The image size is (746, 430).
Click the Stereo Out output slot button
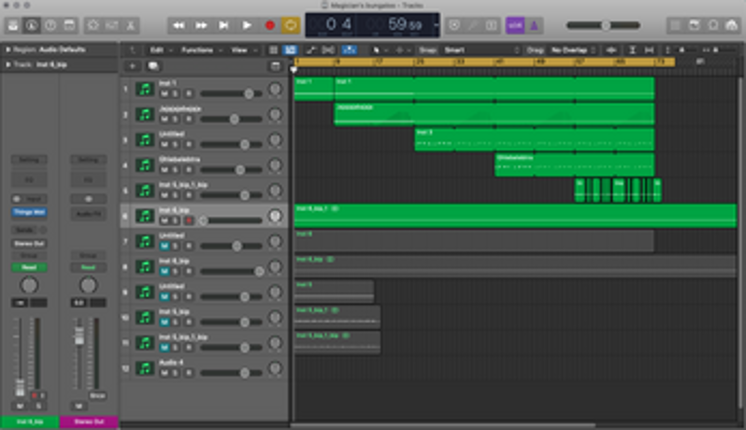[29, 244]
